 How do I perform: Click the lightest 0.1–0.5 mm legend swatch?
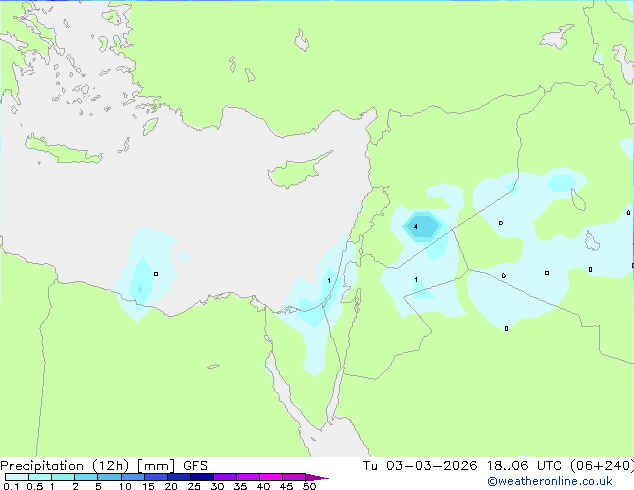point(17,477)
